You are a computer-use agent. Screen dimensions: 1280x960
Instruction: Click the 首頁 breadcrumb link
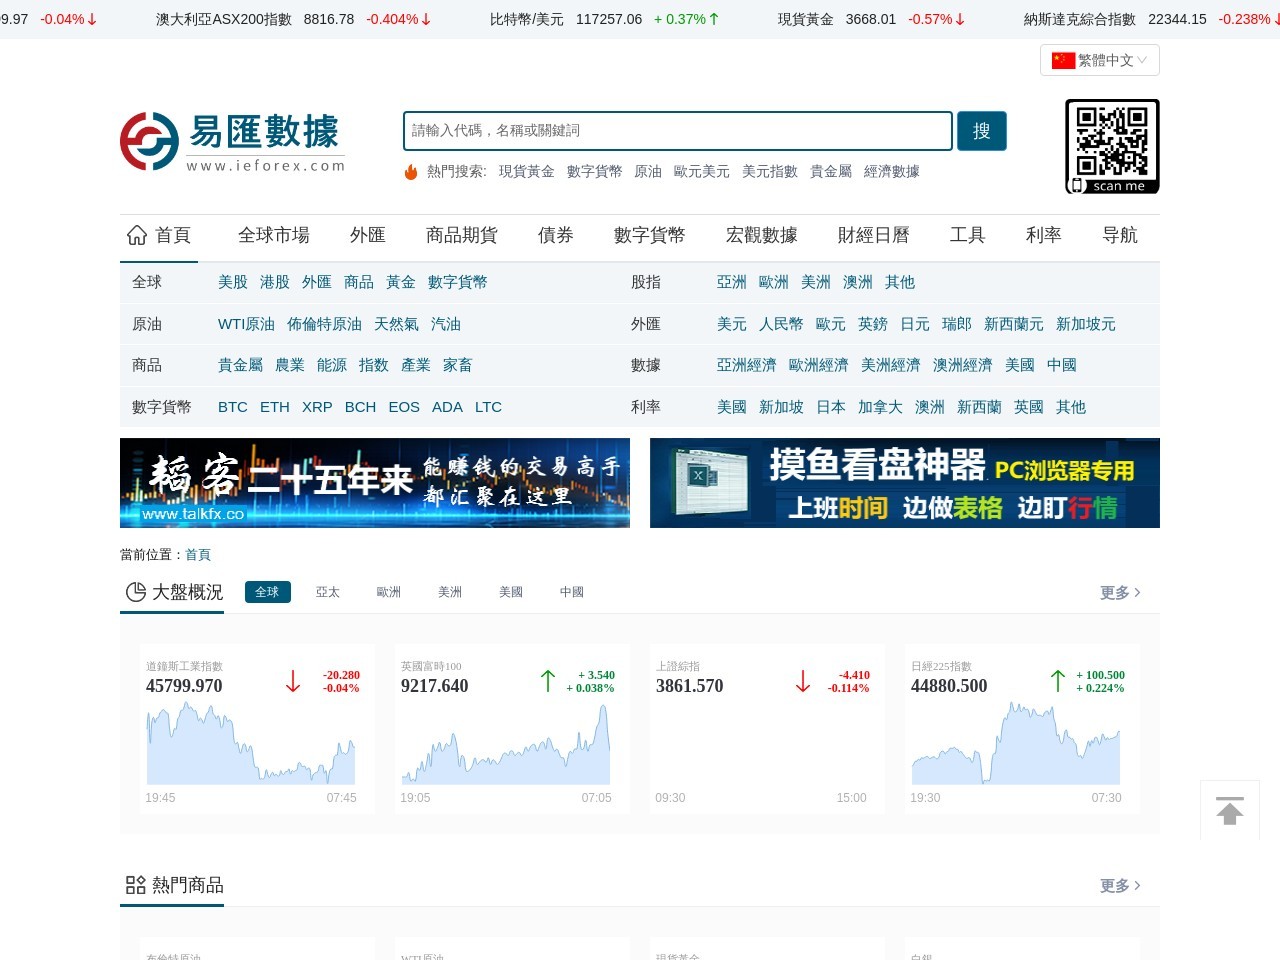click(198, 555)
